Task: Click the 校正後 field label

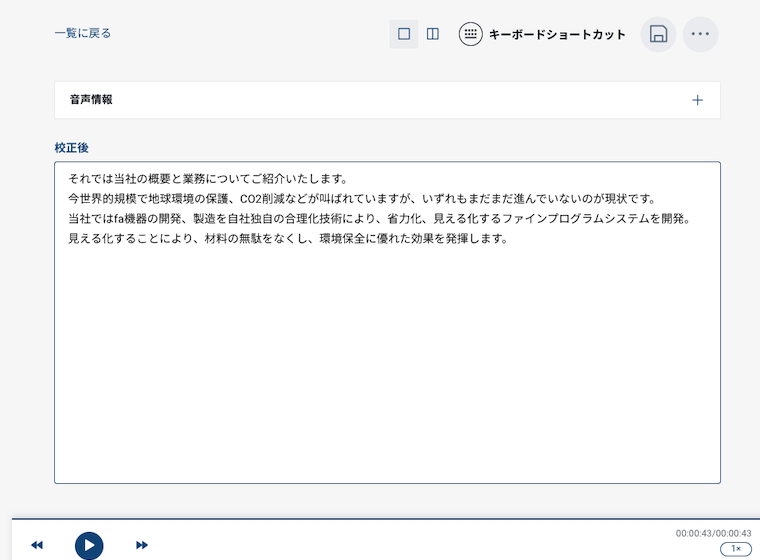Action: (x=71, y=147)
